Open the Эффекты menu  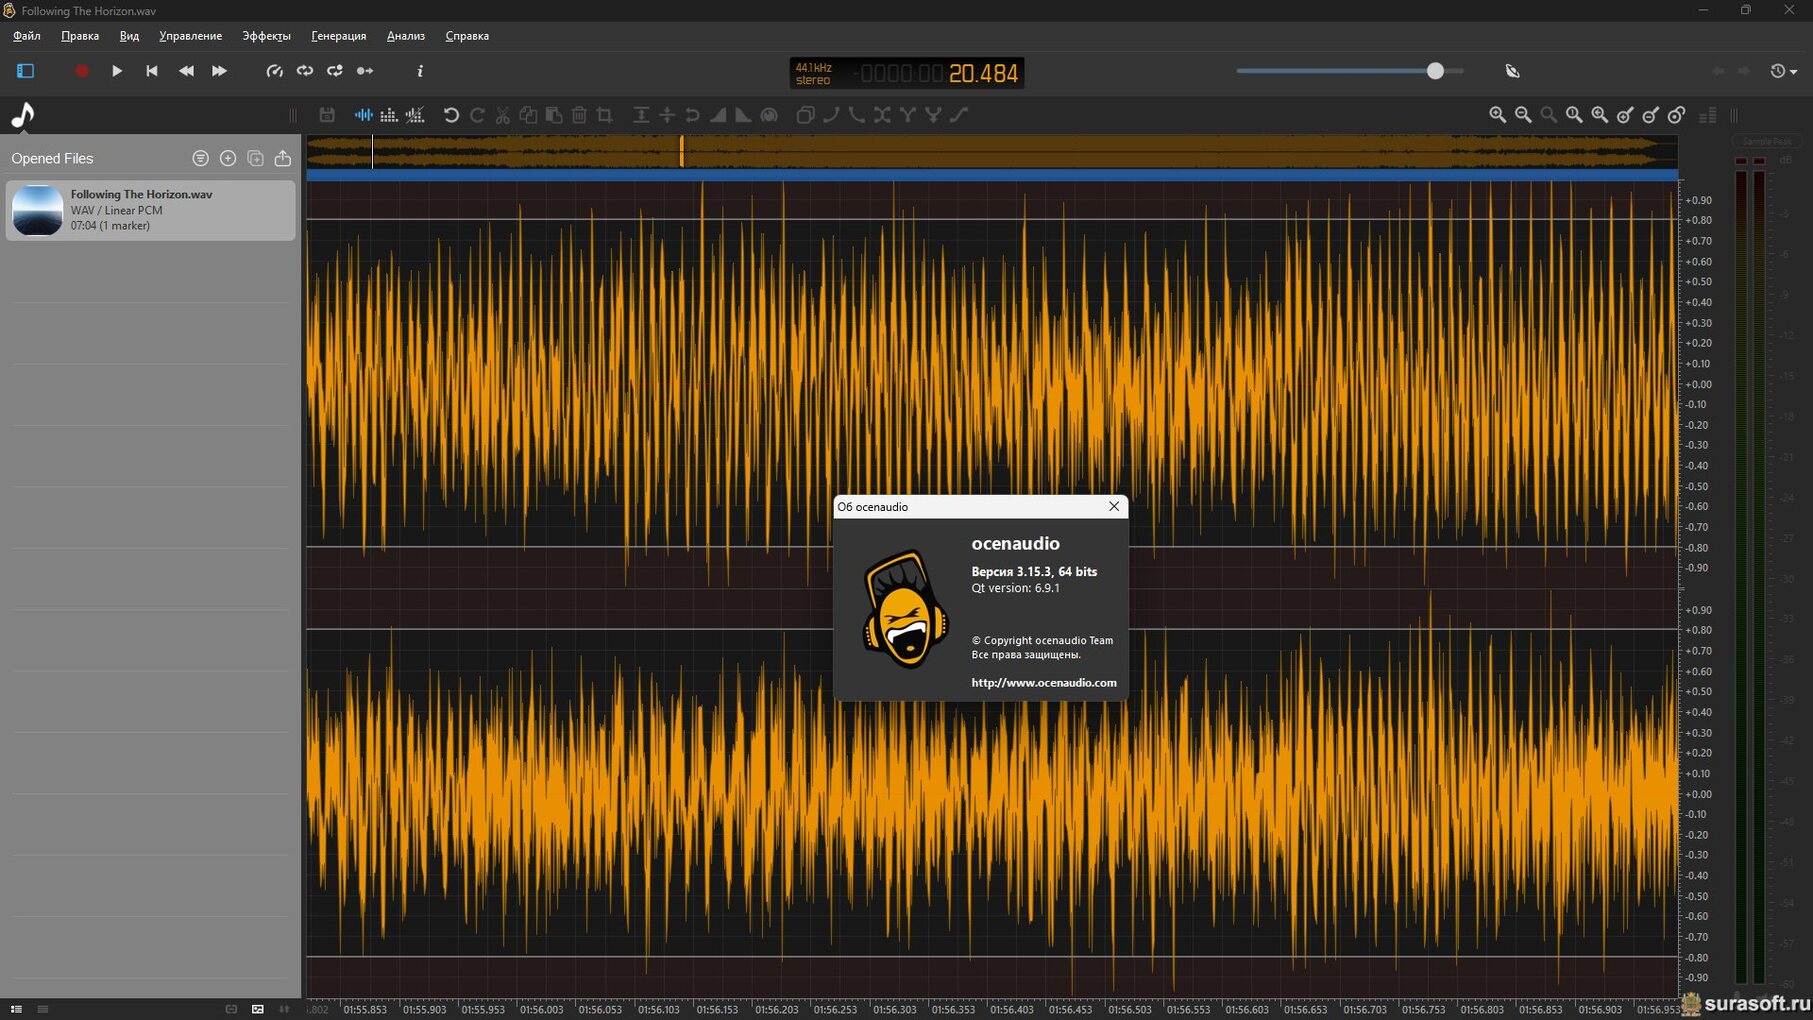(x=266, y=36)
